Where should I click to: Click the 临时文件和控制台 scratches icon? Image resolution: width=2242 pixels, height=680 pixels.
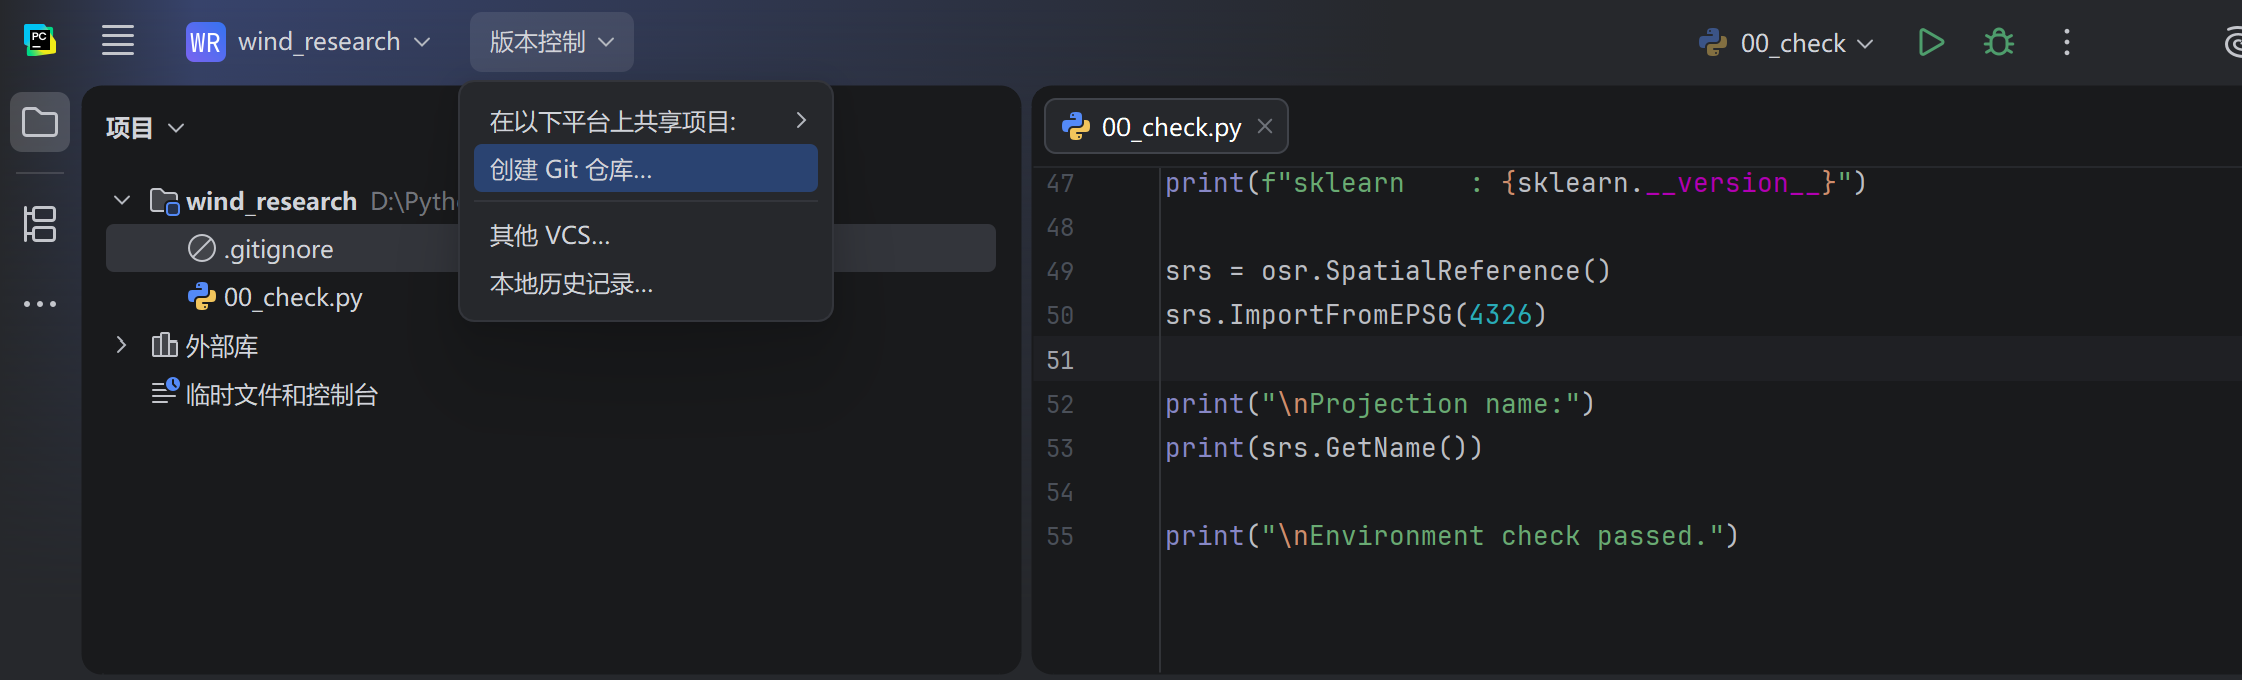(x=165, y=392)
